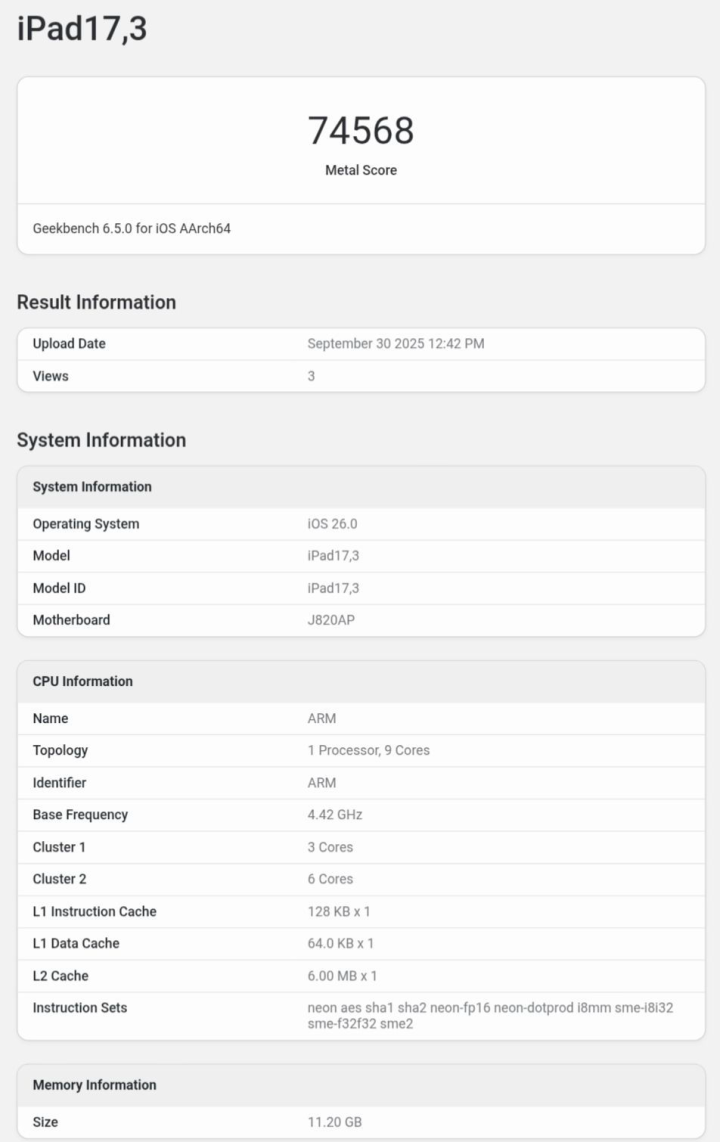
Task: Click the Instruction Sets value text
Action: (490, 1016)
